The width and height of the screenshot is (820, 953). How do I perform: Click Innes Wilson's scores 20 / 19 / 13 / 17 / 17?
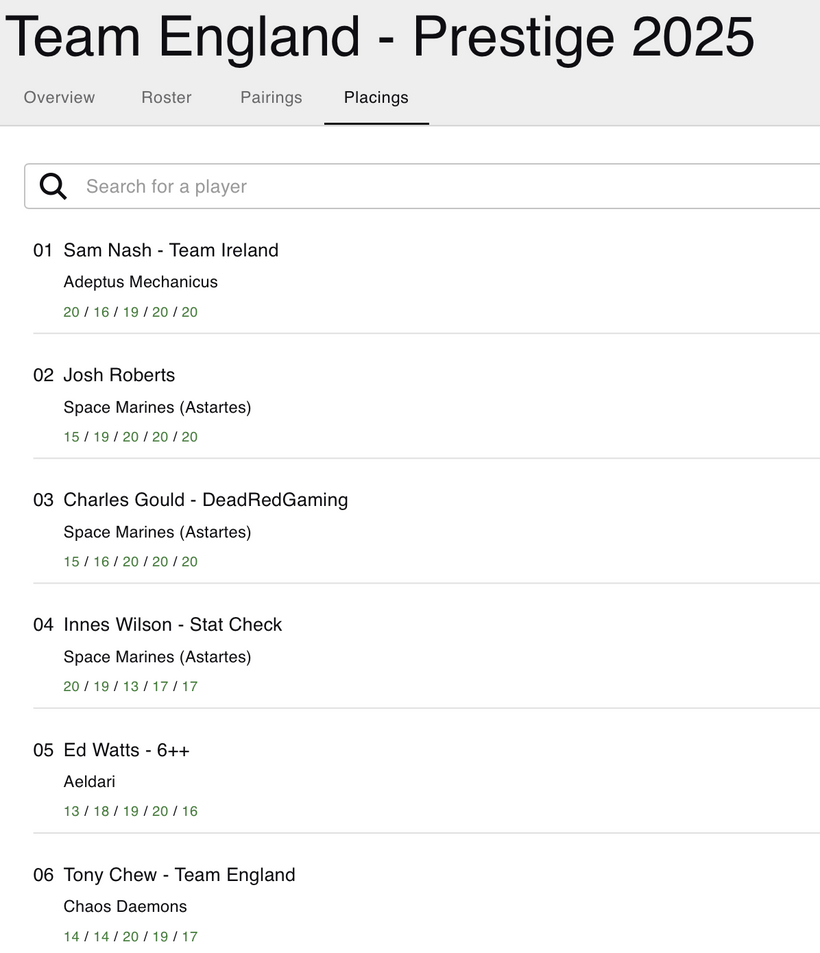click(131, 687)
